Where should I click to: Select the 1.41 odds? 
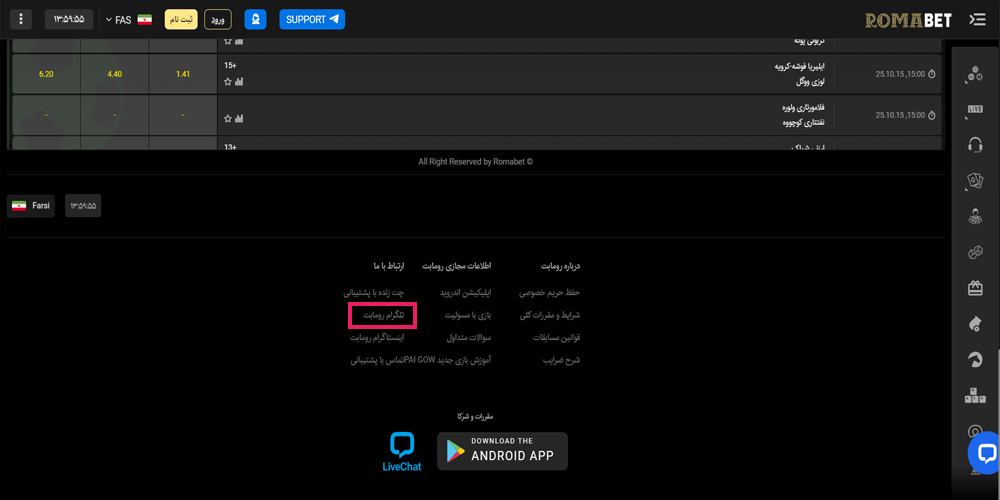click(183, 74)
